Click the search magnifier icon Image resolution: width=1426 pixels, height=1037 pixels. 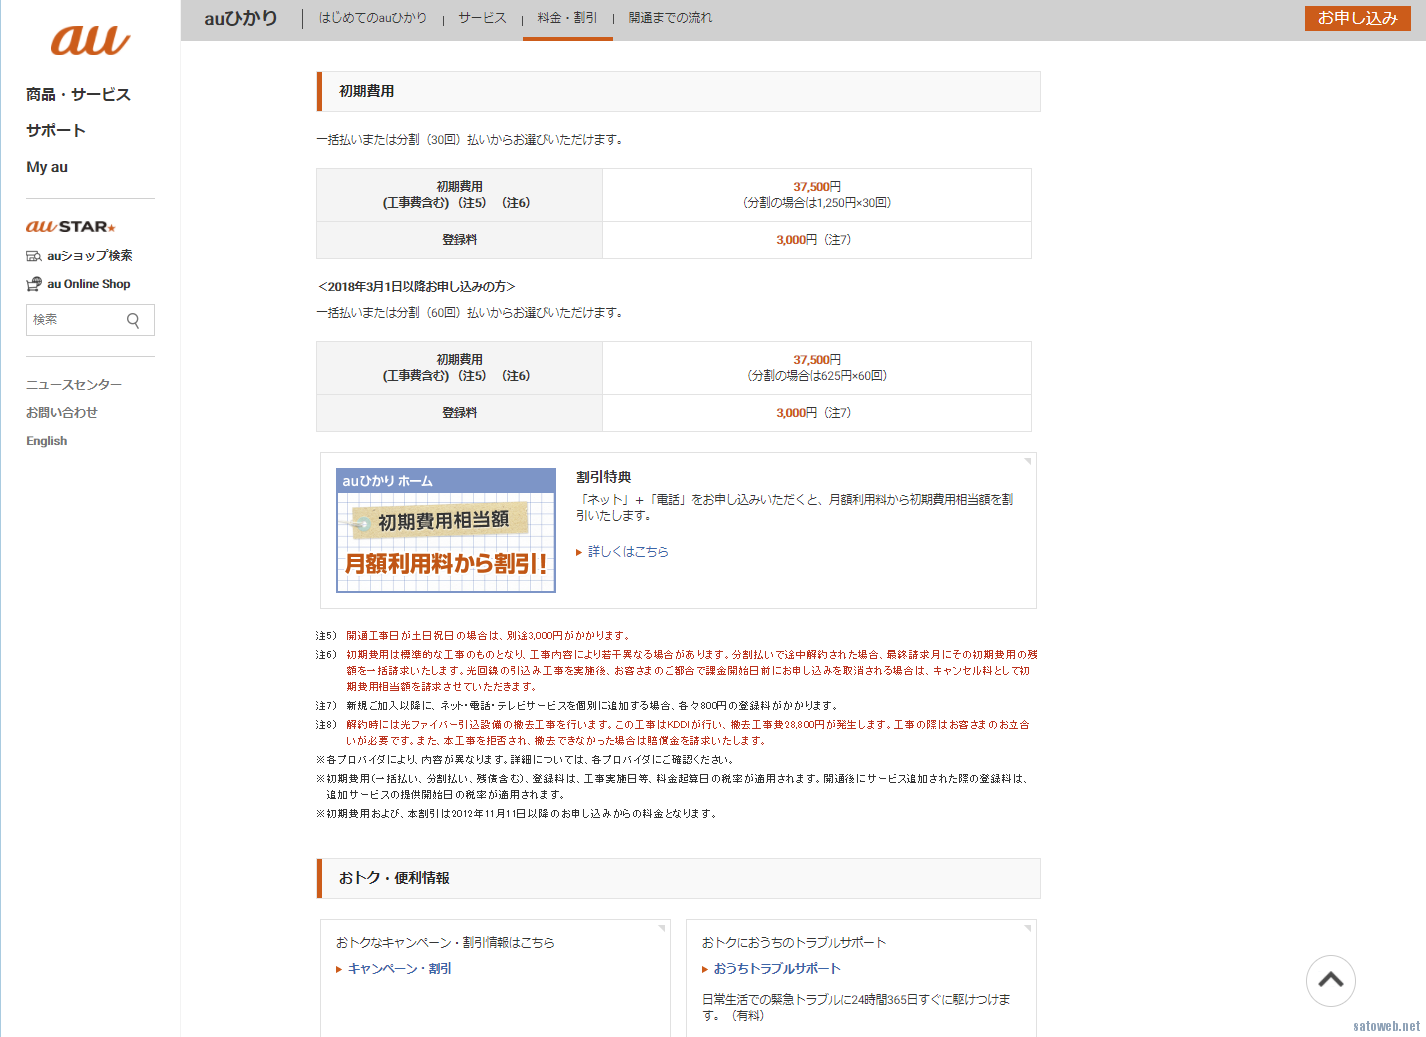pyautogui.click(x=133, y=320)
